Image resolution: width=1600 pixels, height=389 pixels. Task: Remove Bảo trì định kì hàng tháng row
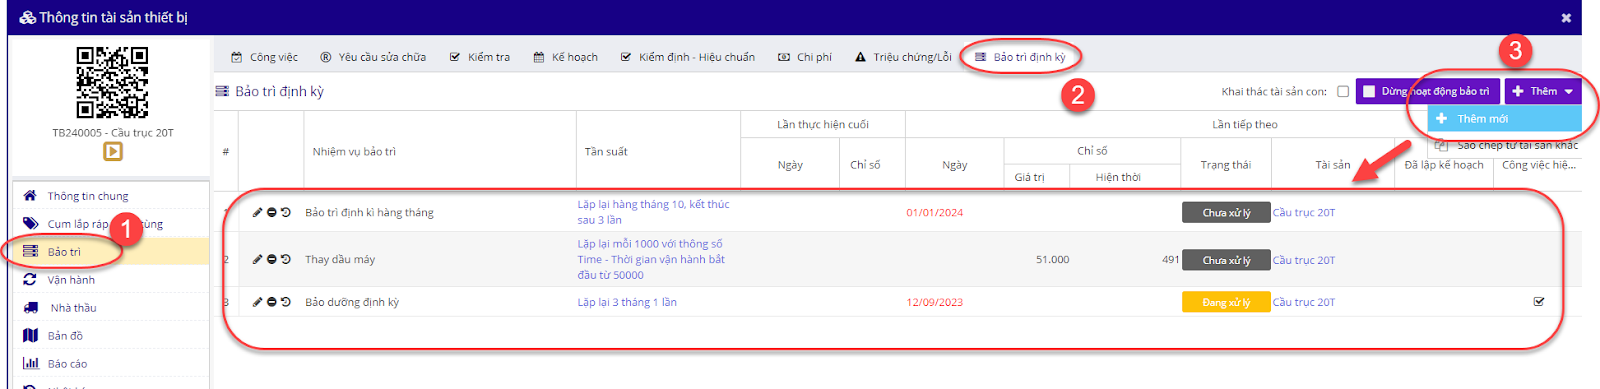(x=271, y=213)
